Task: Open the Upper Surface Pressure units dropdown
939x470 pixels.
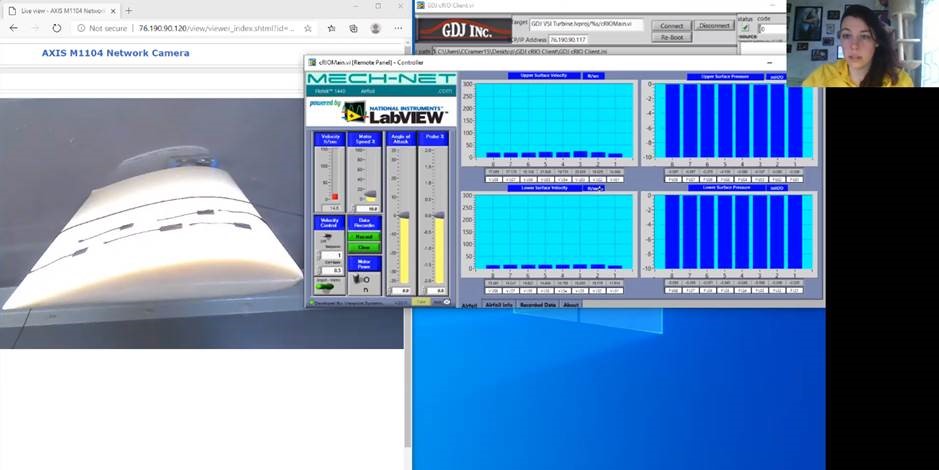Action: (x=774, y=76)
